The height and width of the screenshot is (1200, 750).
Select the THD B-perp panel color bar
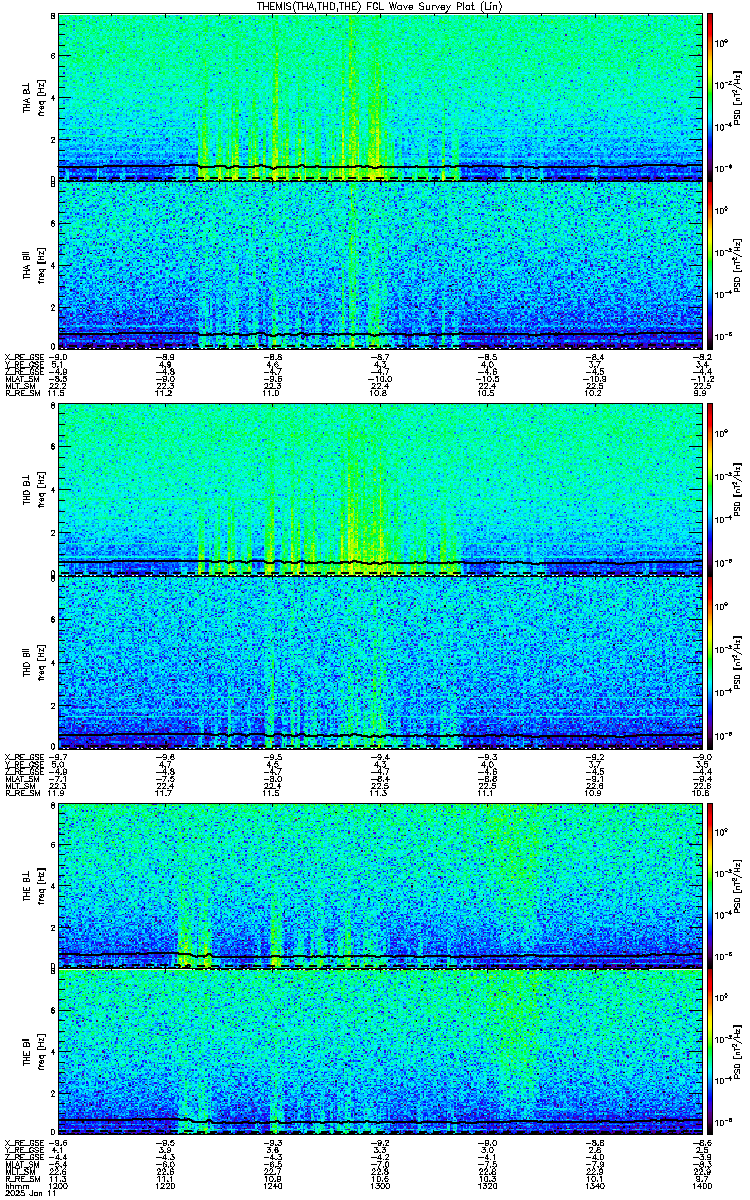tap(710, 489)
